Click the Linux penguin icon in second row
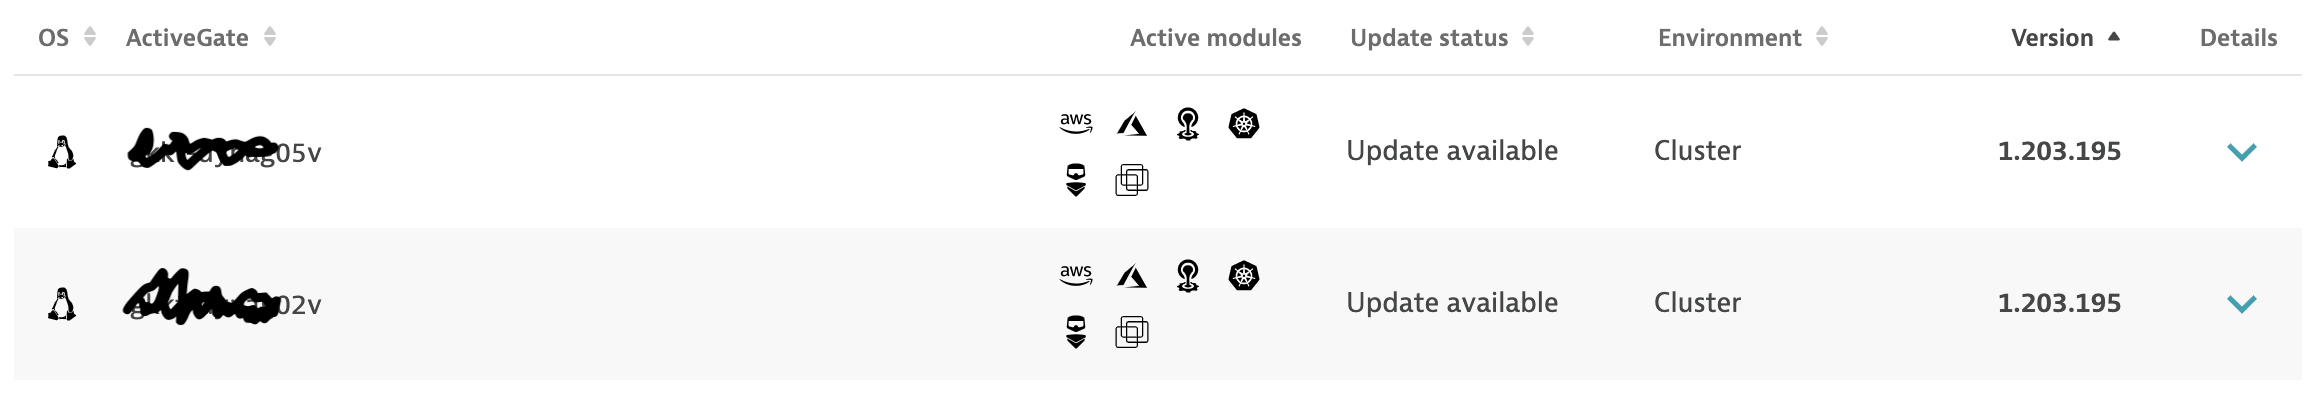The width and height of the screenshot is (2318, 408). [62, 303]
